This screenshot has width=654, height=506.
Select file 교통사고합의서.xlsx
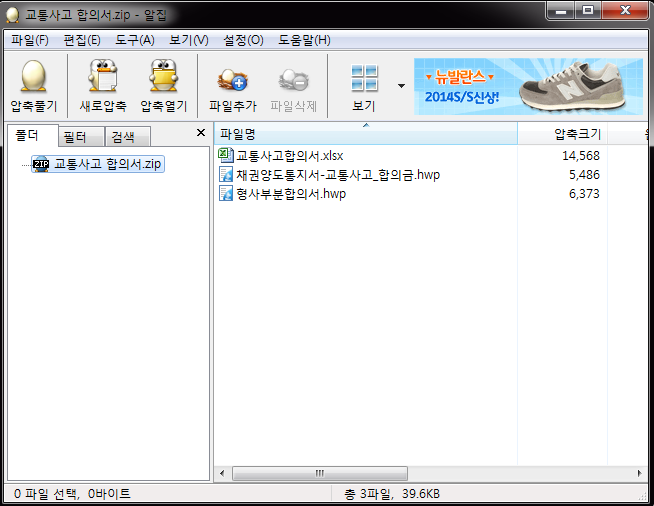[289, 156]
